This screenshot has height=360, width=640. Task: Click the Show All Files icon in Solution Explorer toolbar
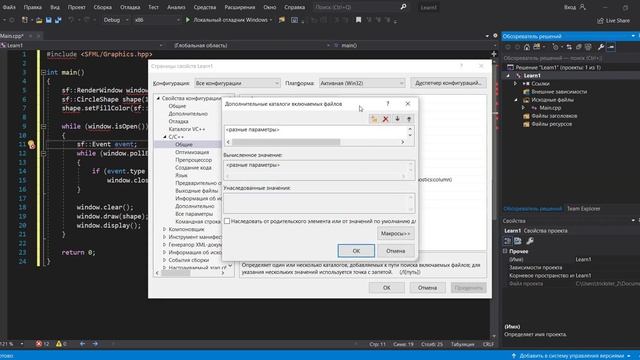pyautogui.click(x=588, y=47)
